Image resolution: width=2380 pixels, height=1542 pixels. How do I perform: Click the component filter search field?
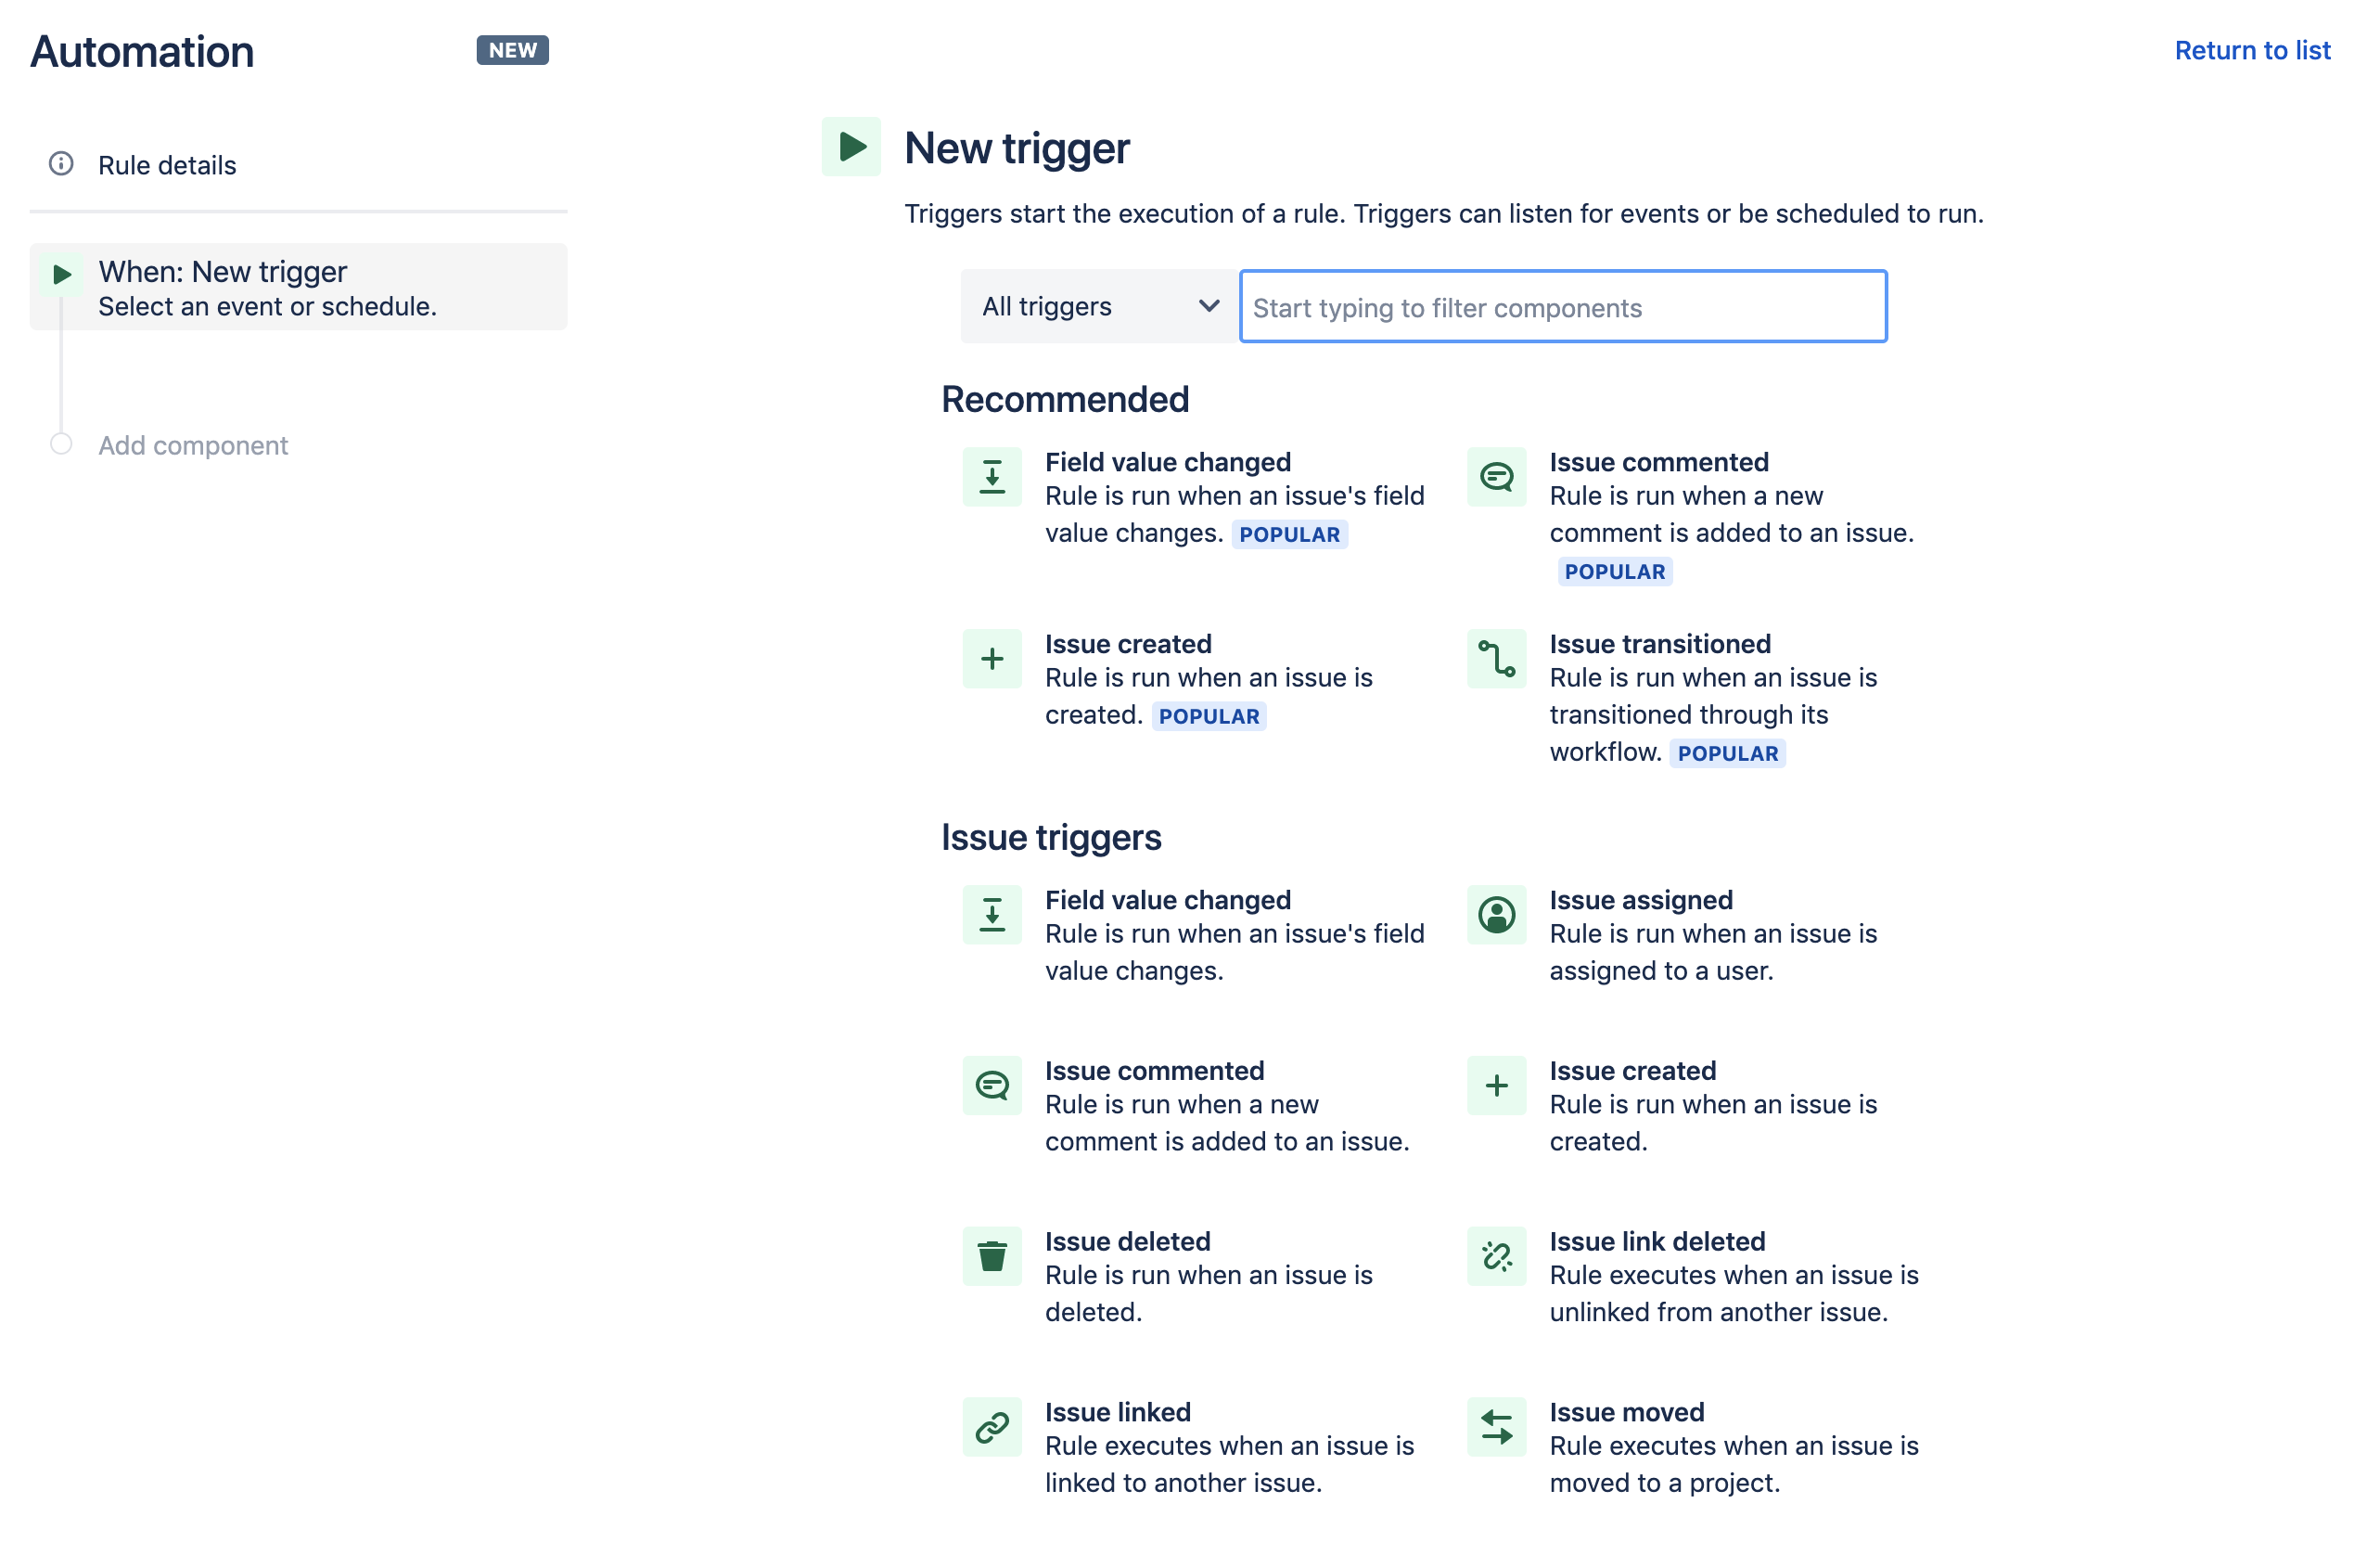pos(1562,307)
